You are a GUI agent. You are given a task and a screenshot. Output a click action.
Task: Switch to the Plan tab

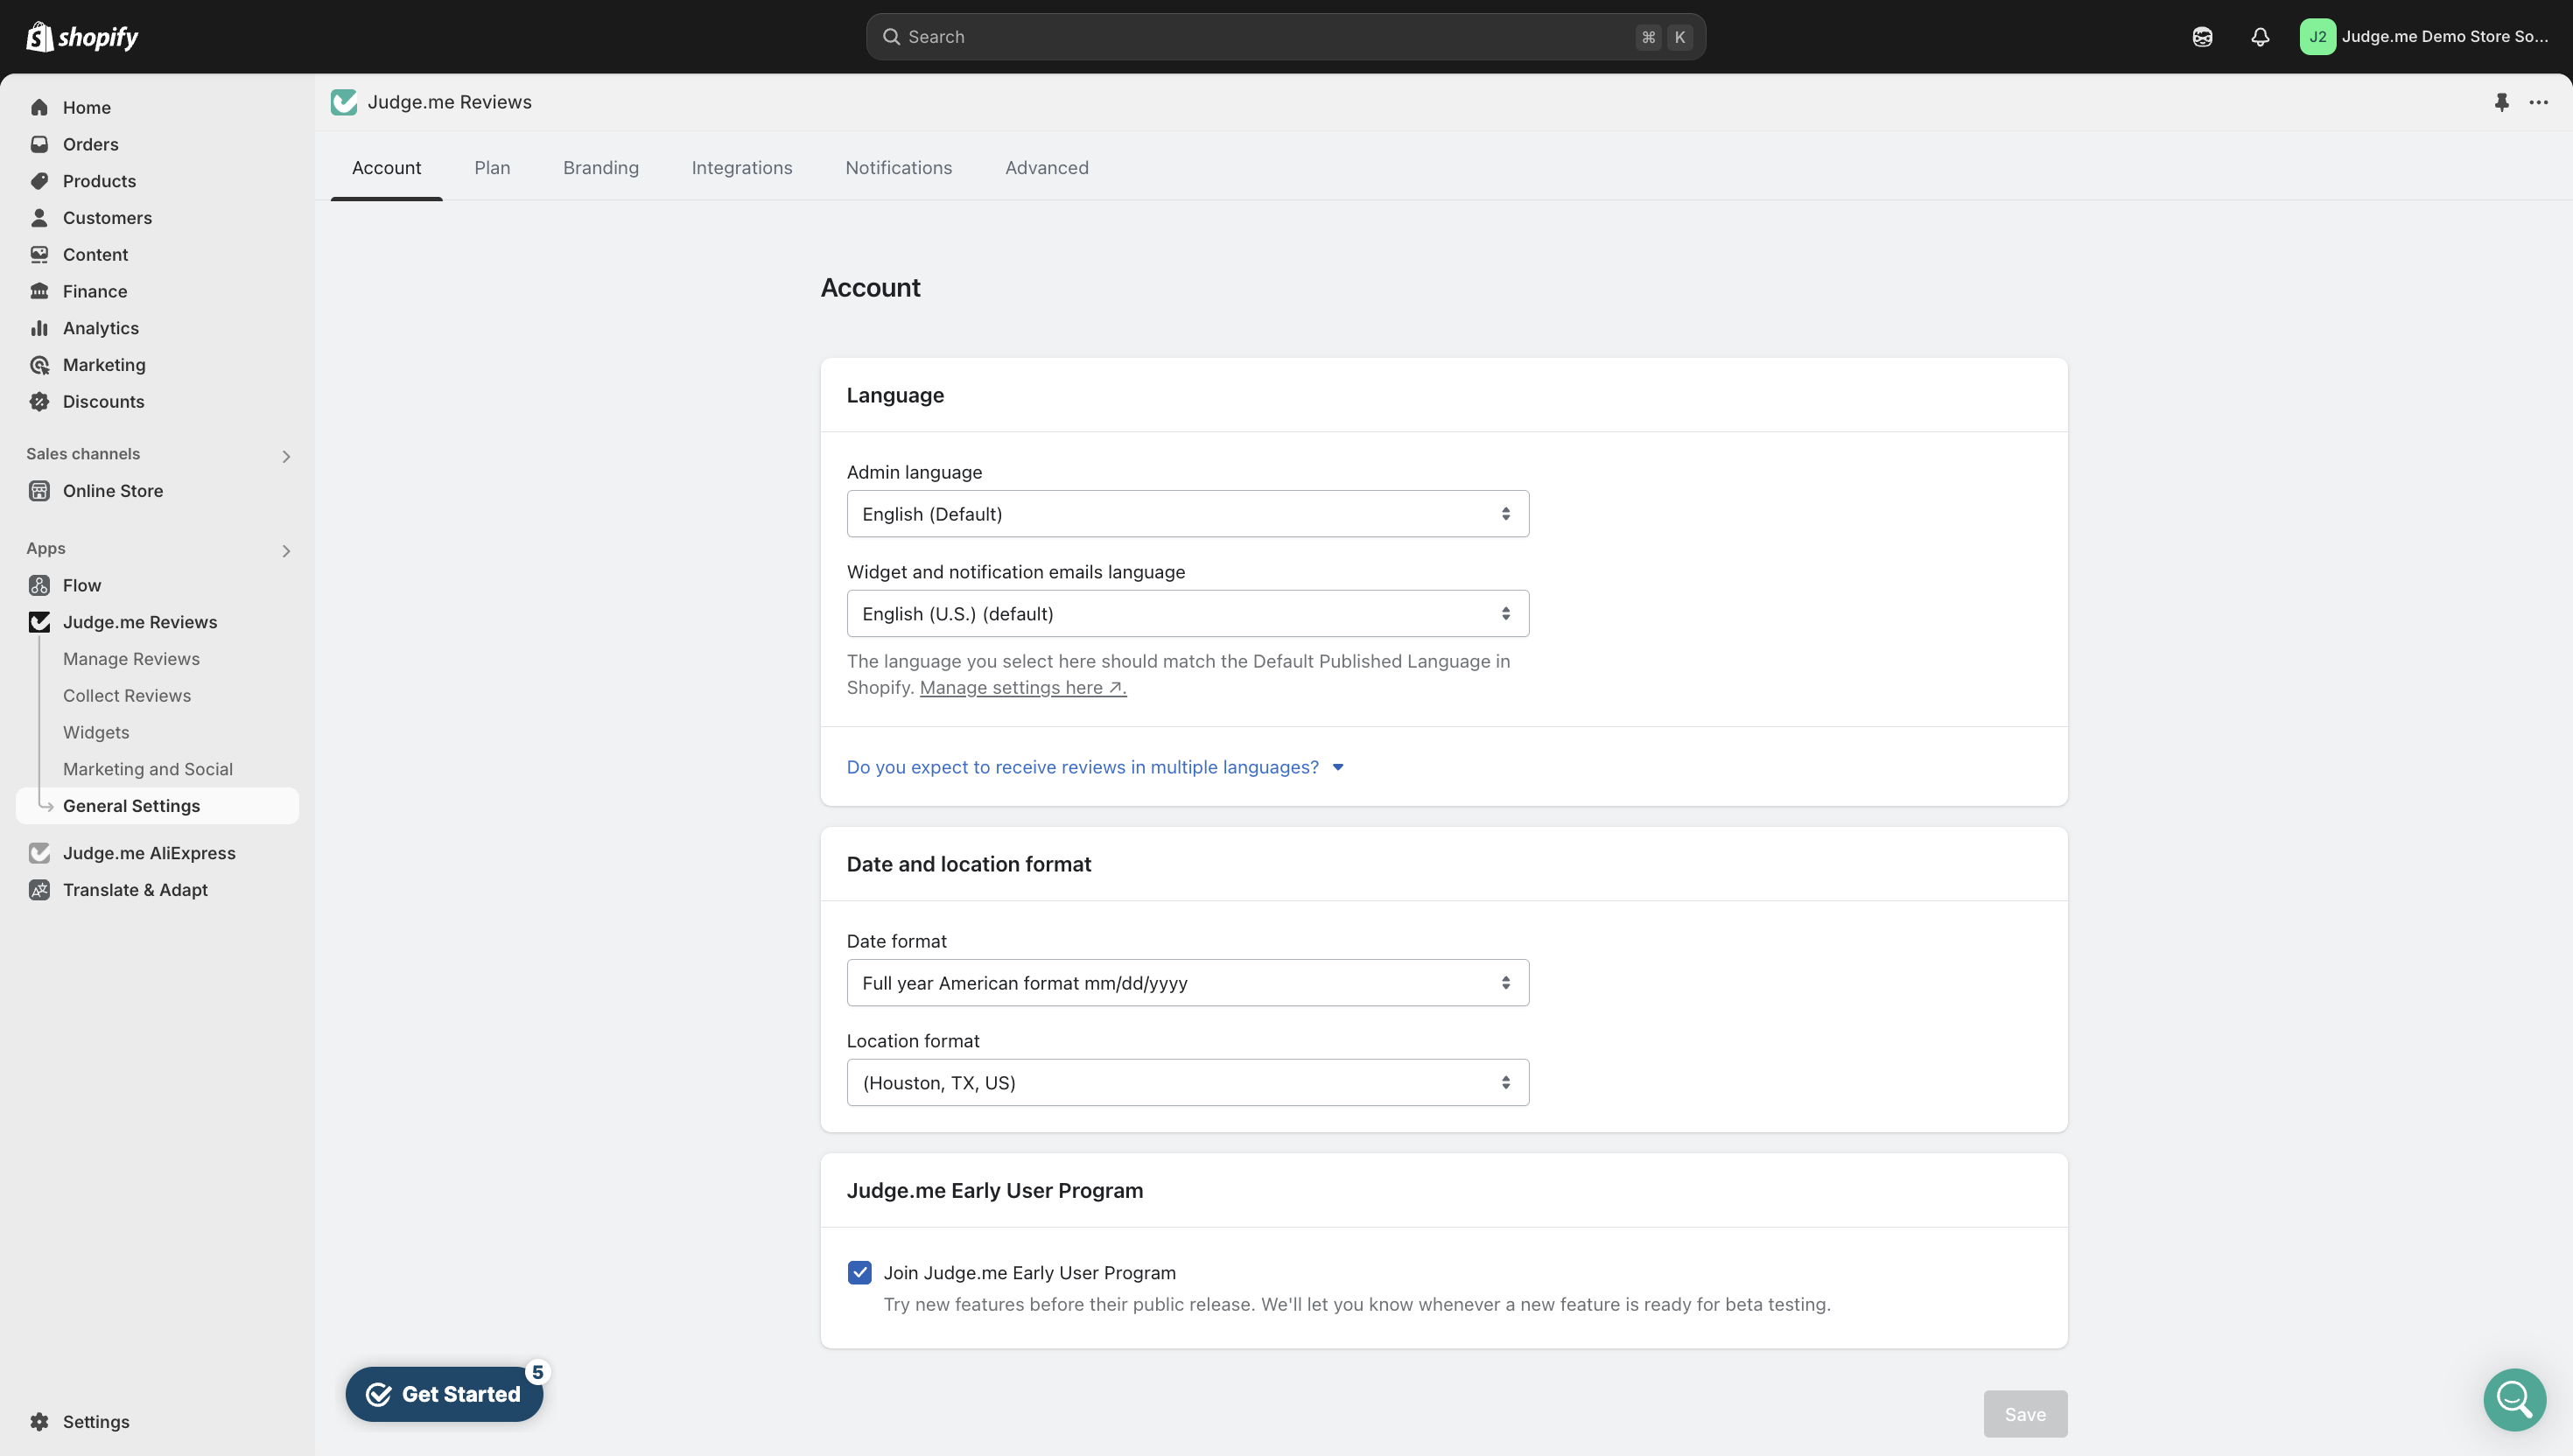(x=492, y=168)
